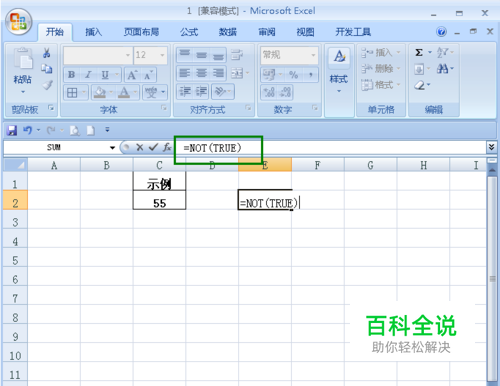This screenshot has width=500, height=386.
Task: Open number format dropdown 常规
Action: 313,55
